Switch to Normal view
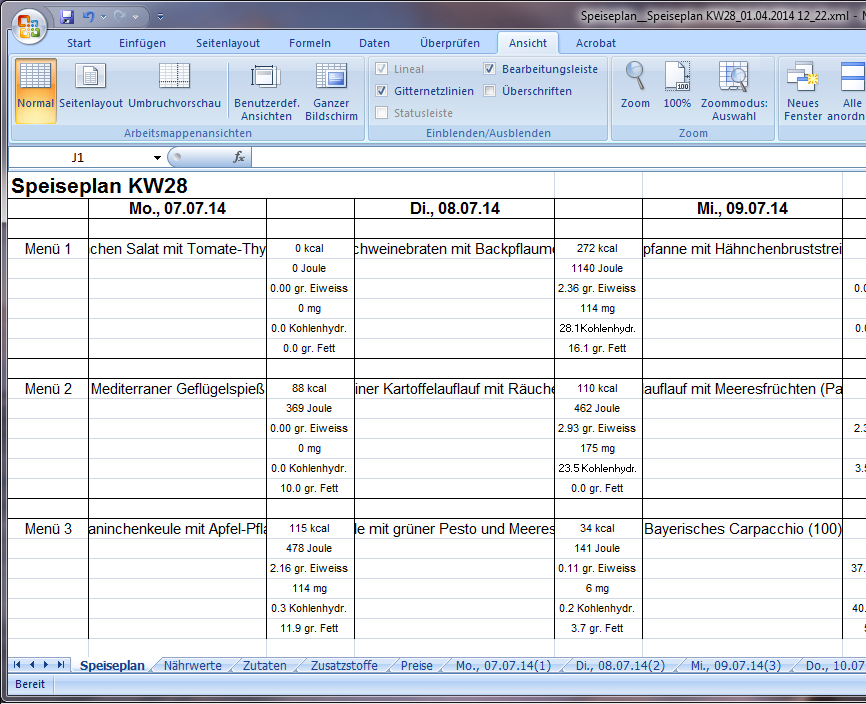 pos(35,91)
